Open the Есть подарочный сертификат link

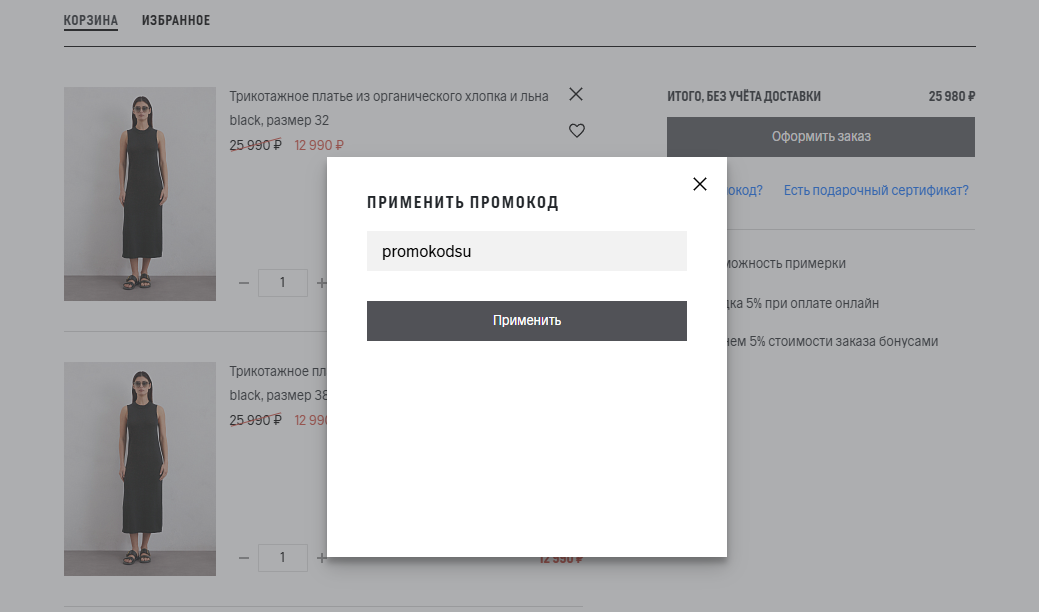pyautogui.click(x=875, y=190)
